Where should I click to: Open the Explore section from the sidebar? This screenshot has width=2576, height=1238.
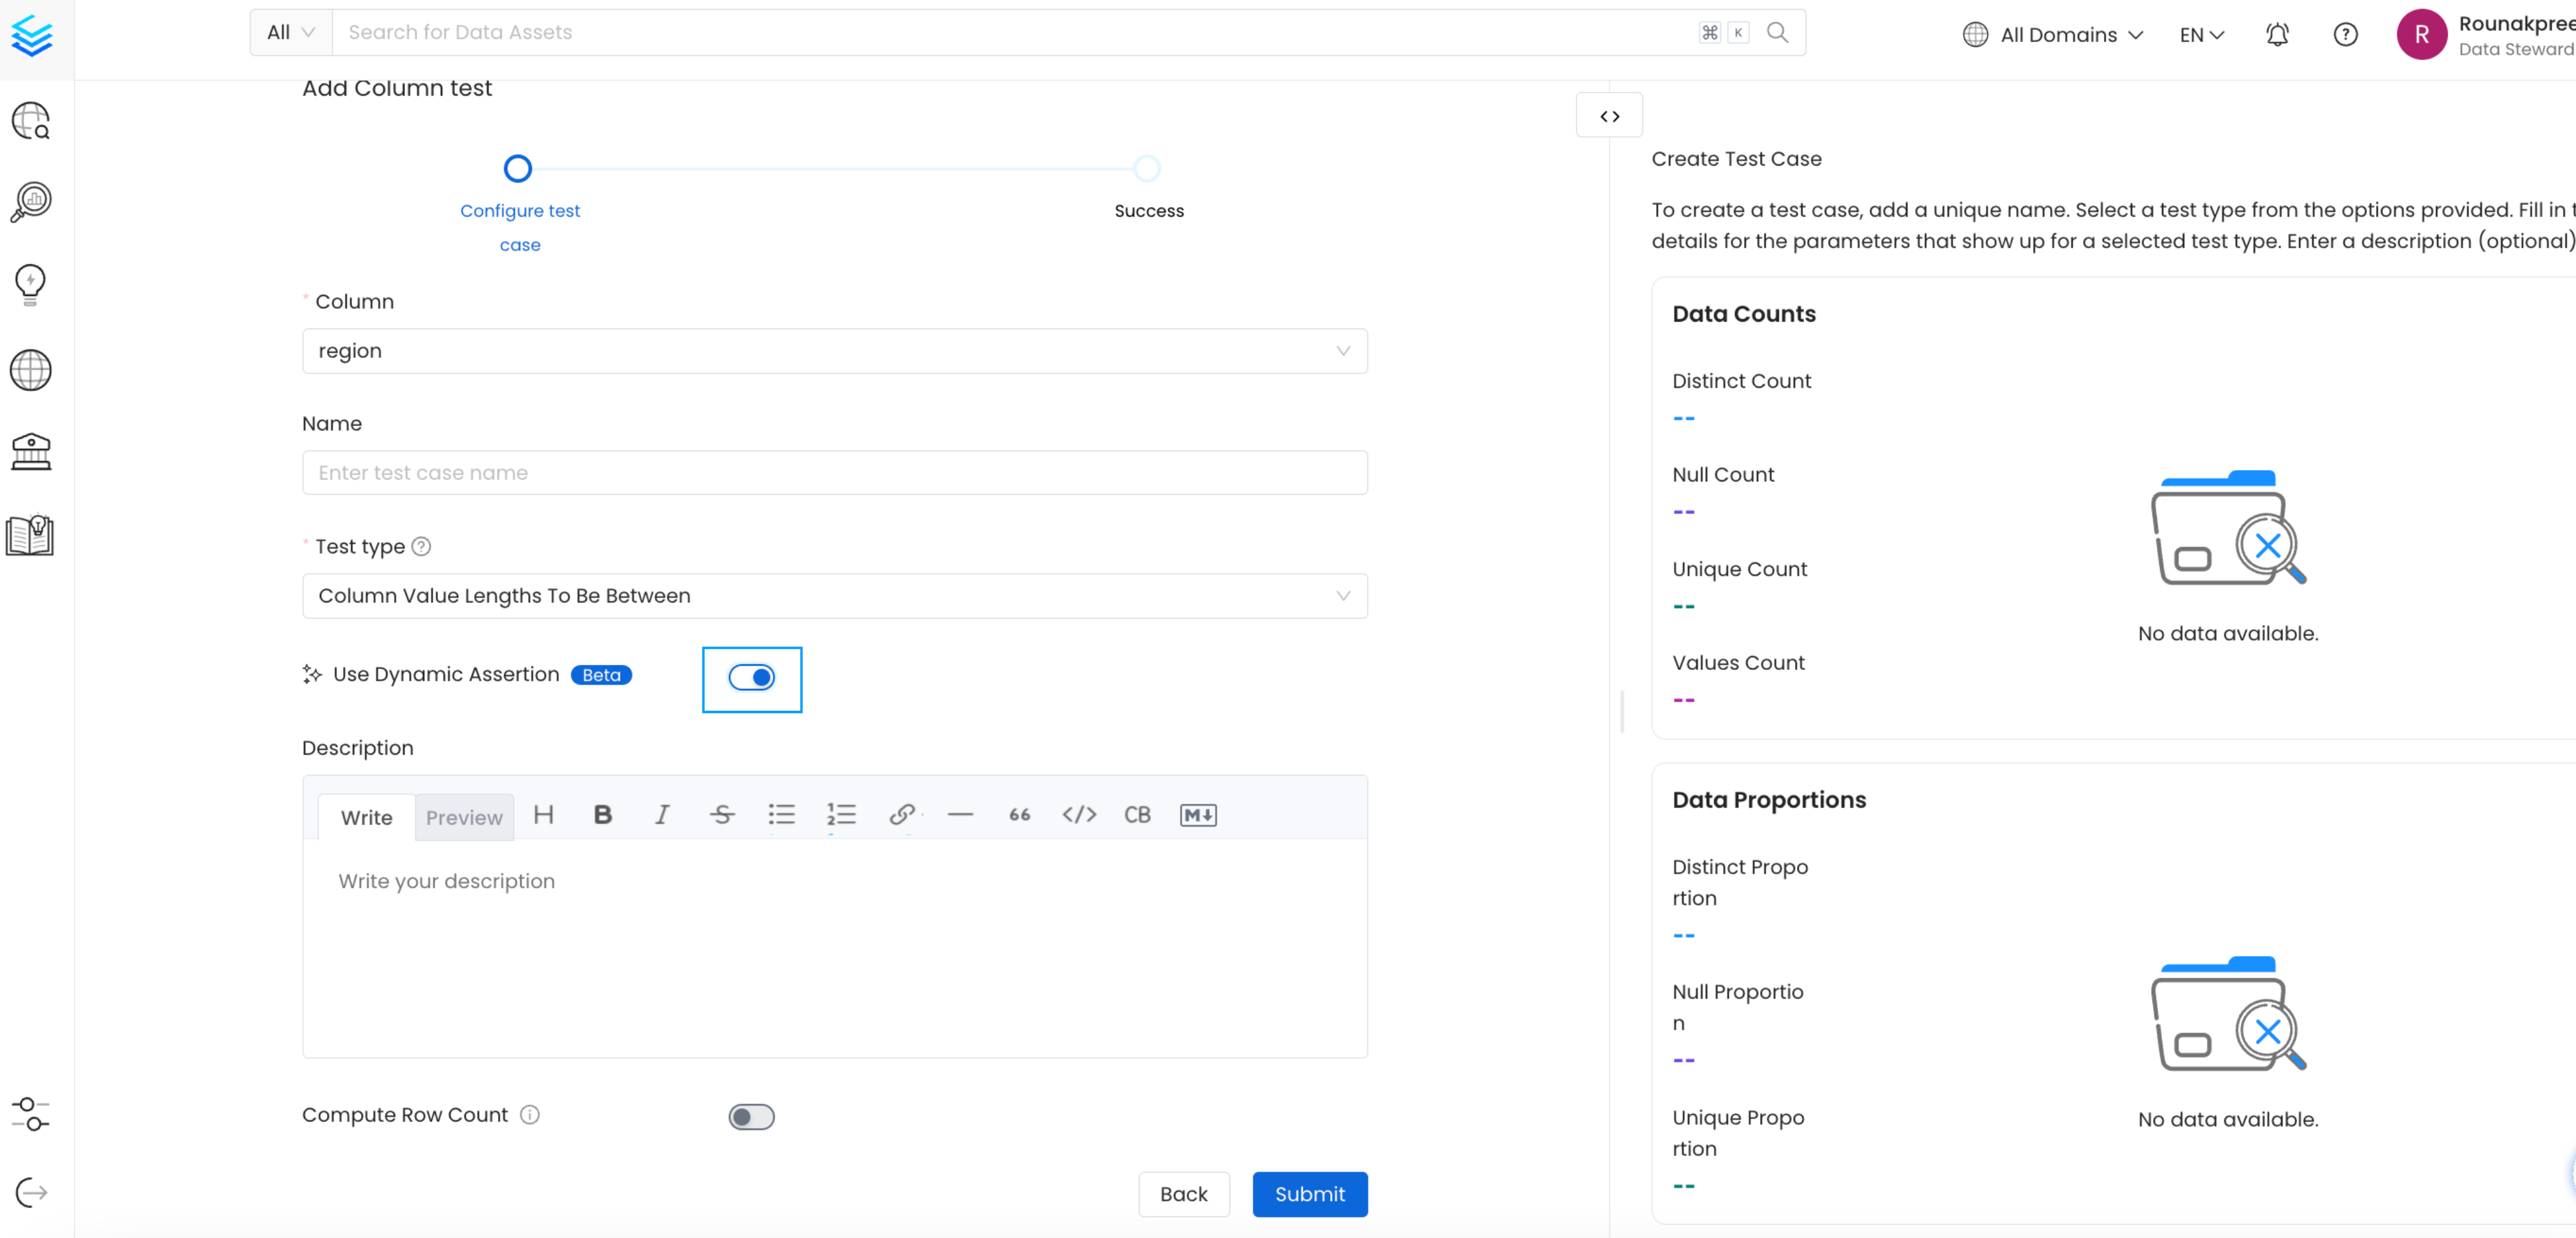(x=30, y=120)
